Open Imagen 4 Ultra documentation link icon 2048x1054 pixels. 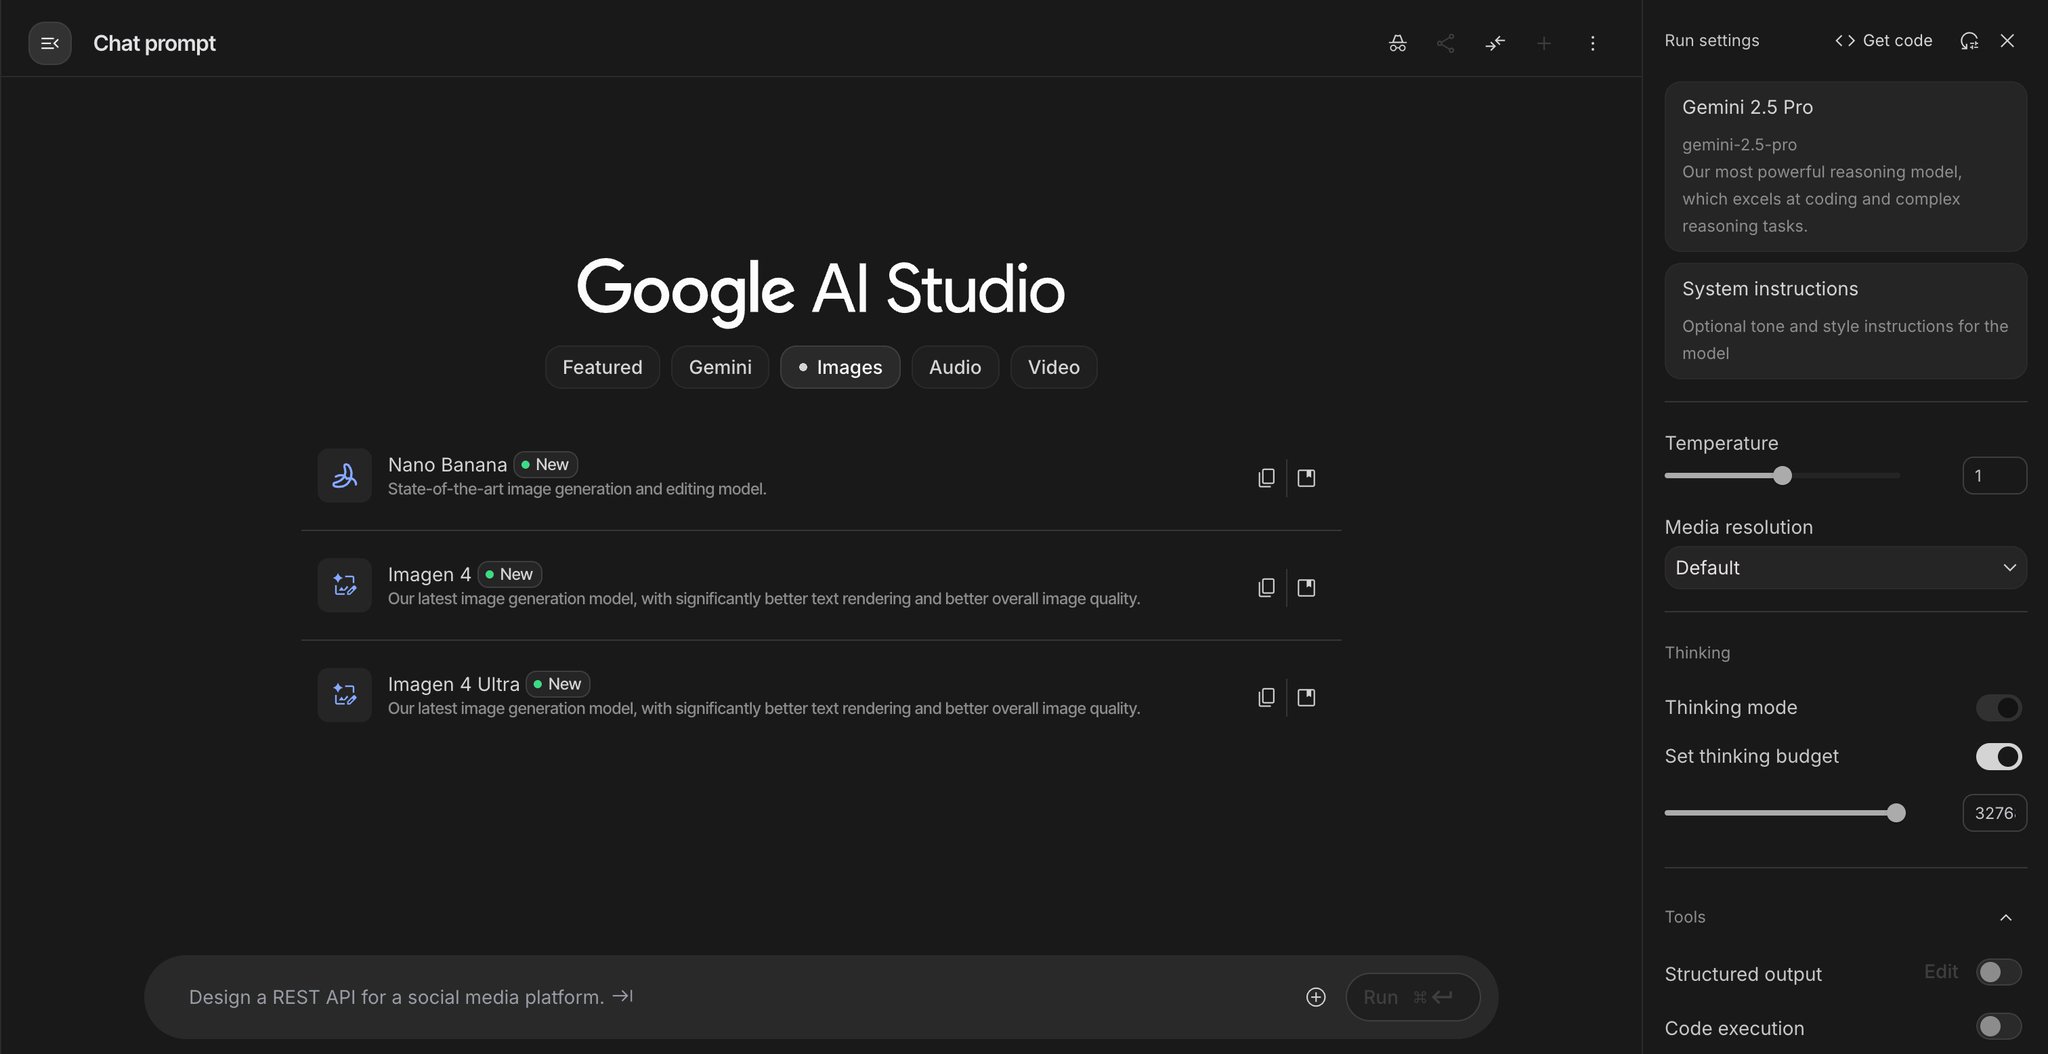pyautogui.click(x=1306, y=698)
